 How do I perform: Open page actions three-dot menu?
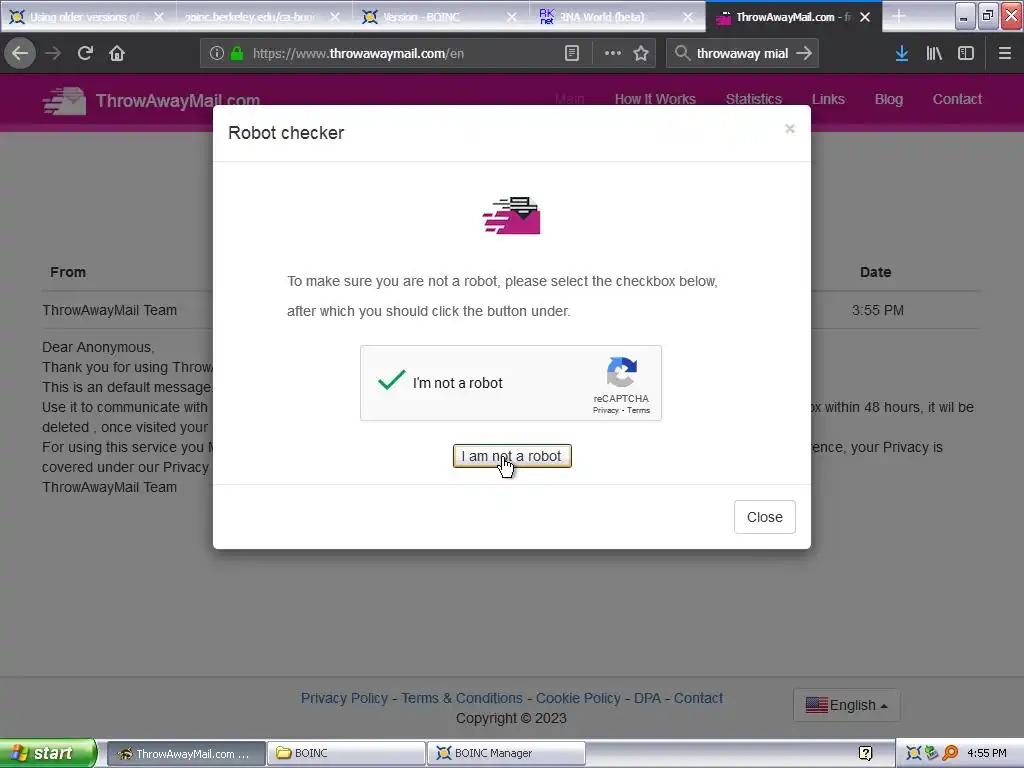click(x=613, y=54)
